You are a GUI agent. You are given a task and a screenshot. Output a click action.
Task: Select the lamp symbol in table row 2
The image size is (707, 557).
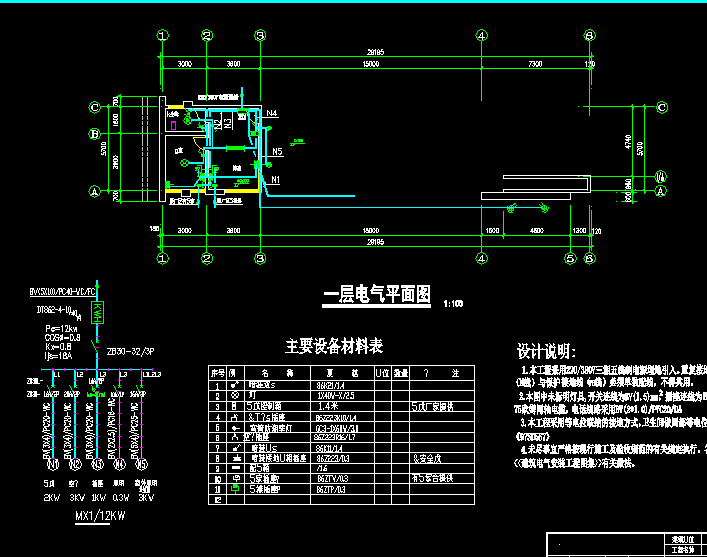click(x=234, y=395)
